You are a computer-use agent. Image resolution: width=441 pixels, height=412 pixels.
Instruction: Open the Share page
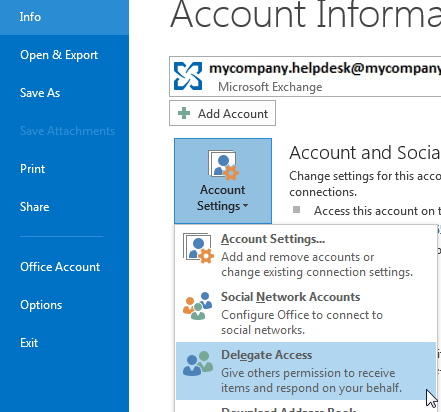[x=34, y=207]
